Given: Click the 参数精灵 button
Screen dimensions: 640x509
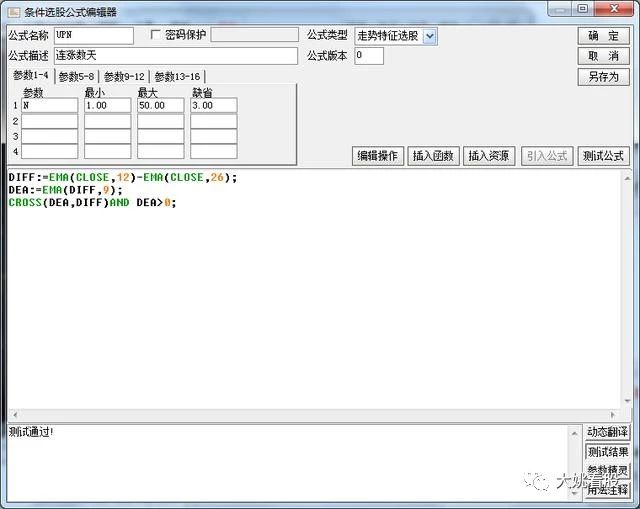Looking at the screenshot, I should pyautogui.click(x=607, y=471).
